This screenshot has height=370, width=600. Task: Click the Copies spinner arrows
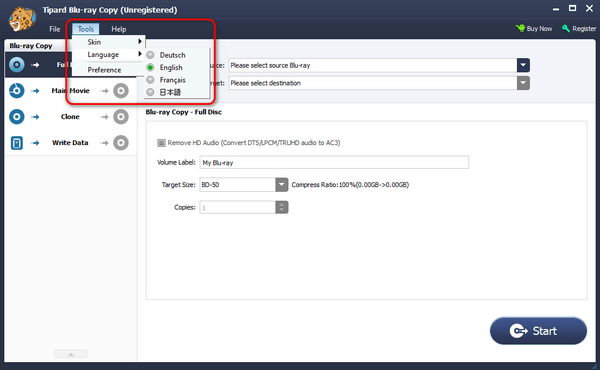click(x=282, y=207)
